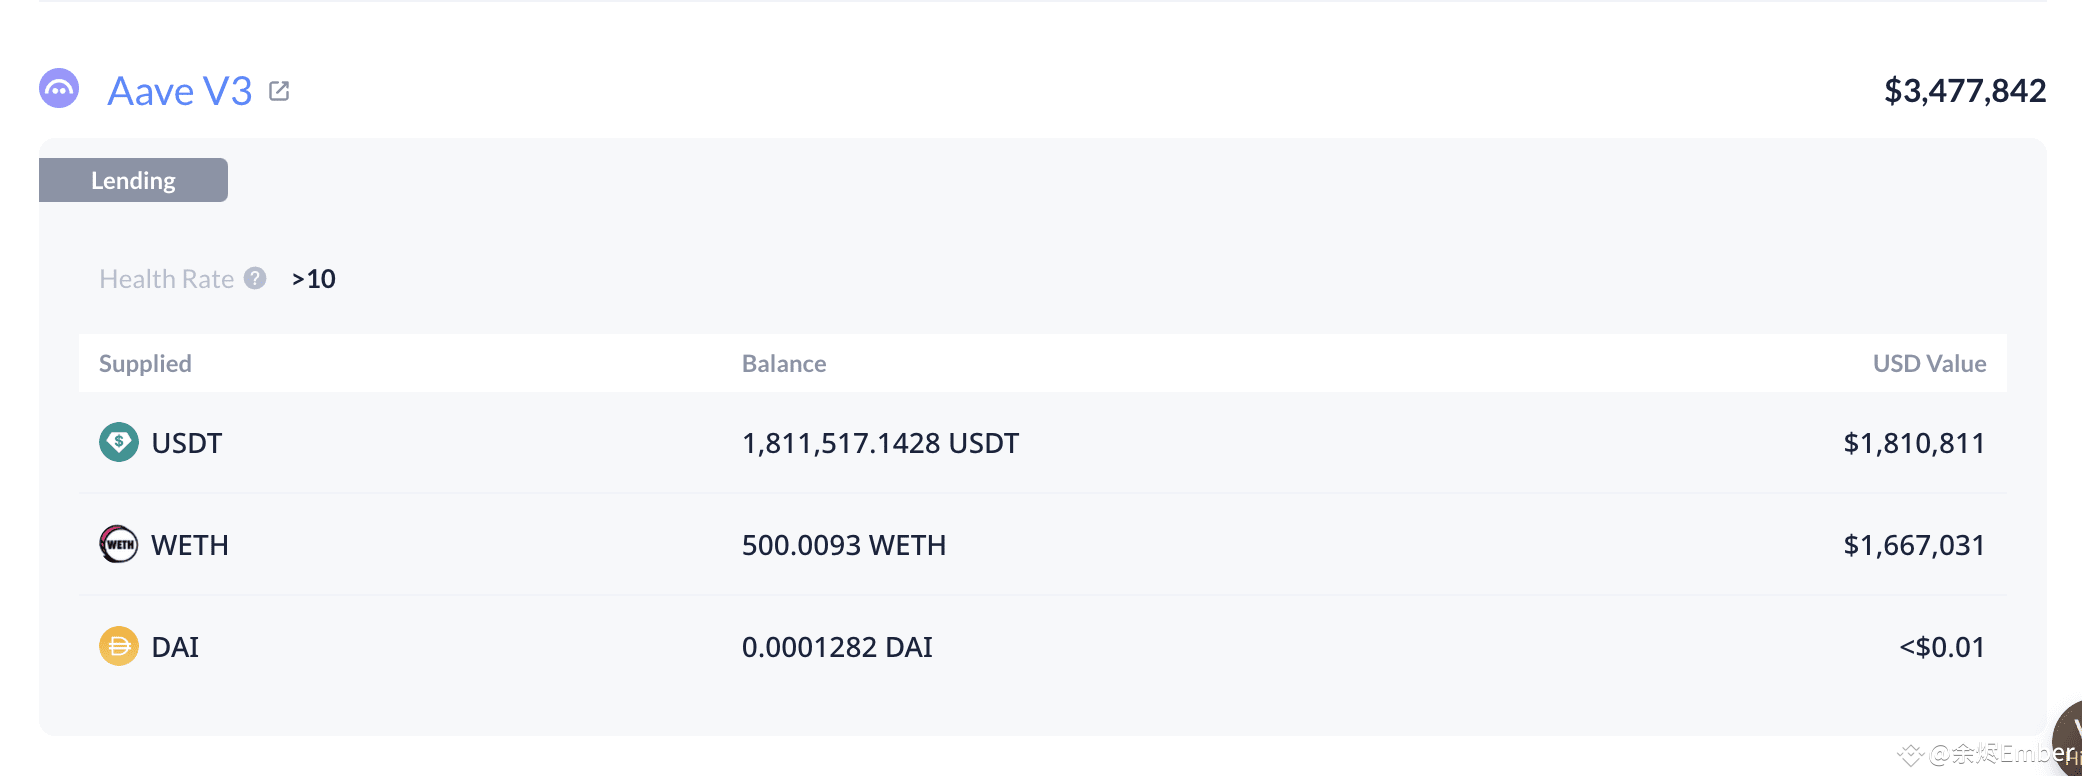Click the USD Value column header
This screenshot has width=2082, height=776.
click(1929, 363)
